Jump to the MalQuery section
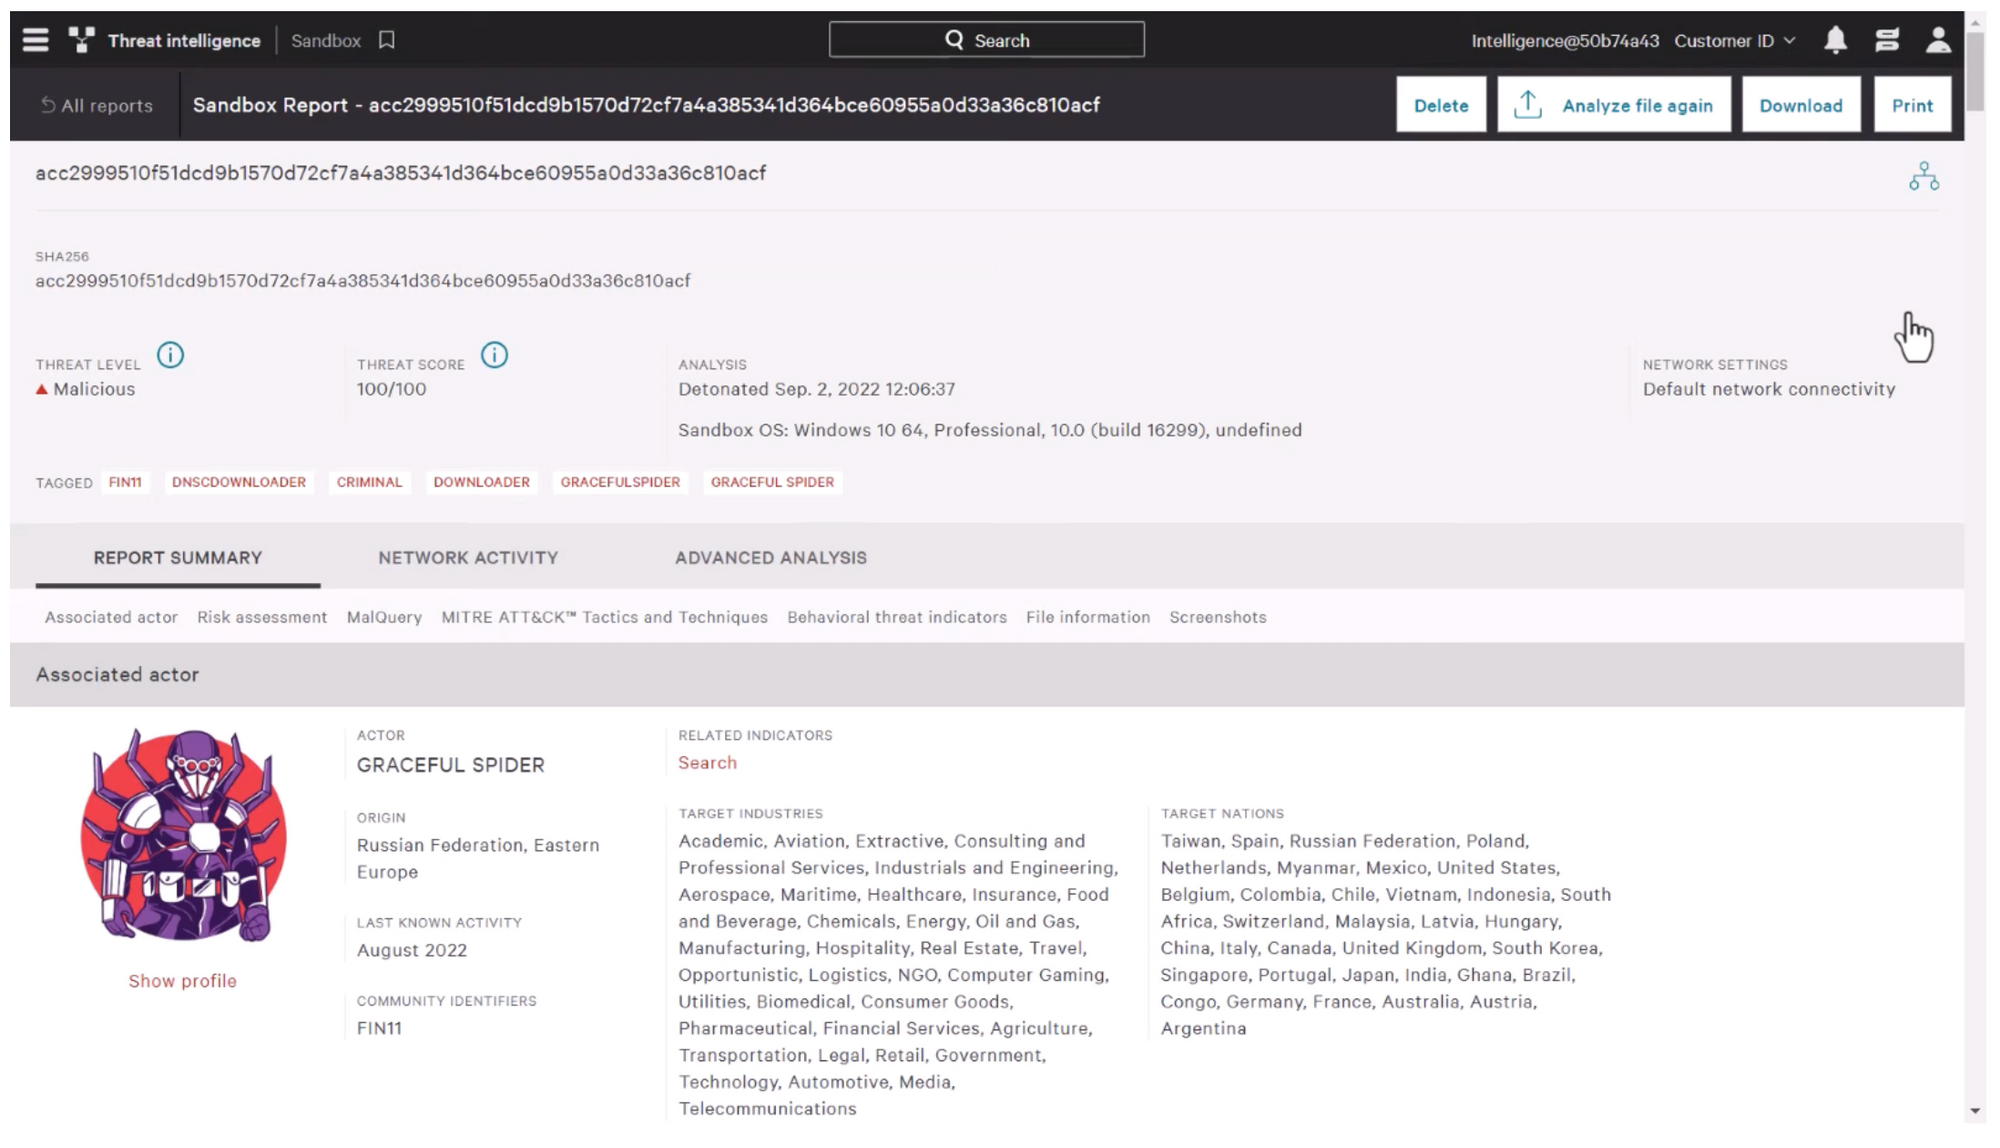The width and height of the screenshot is (2000, 1148). (x=384, y=617)
